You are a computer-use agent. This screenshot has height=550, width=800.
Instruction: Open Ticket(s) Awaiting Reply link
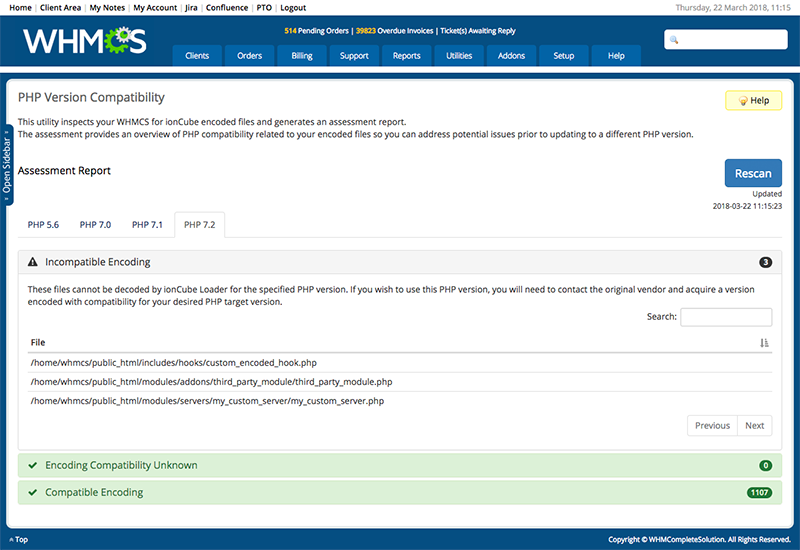pos(478,31)
